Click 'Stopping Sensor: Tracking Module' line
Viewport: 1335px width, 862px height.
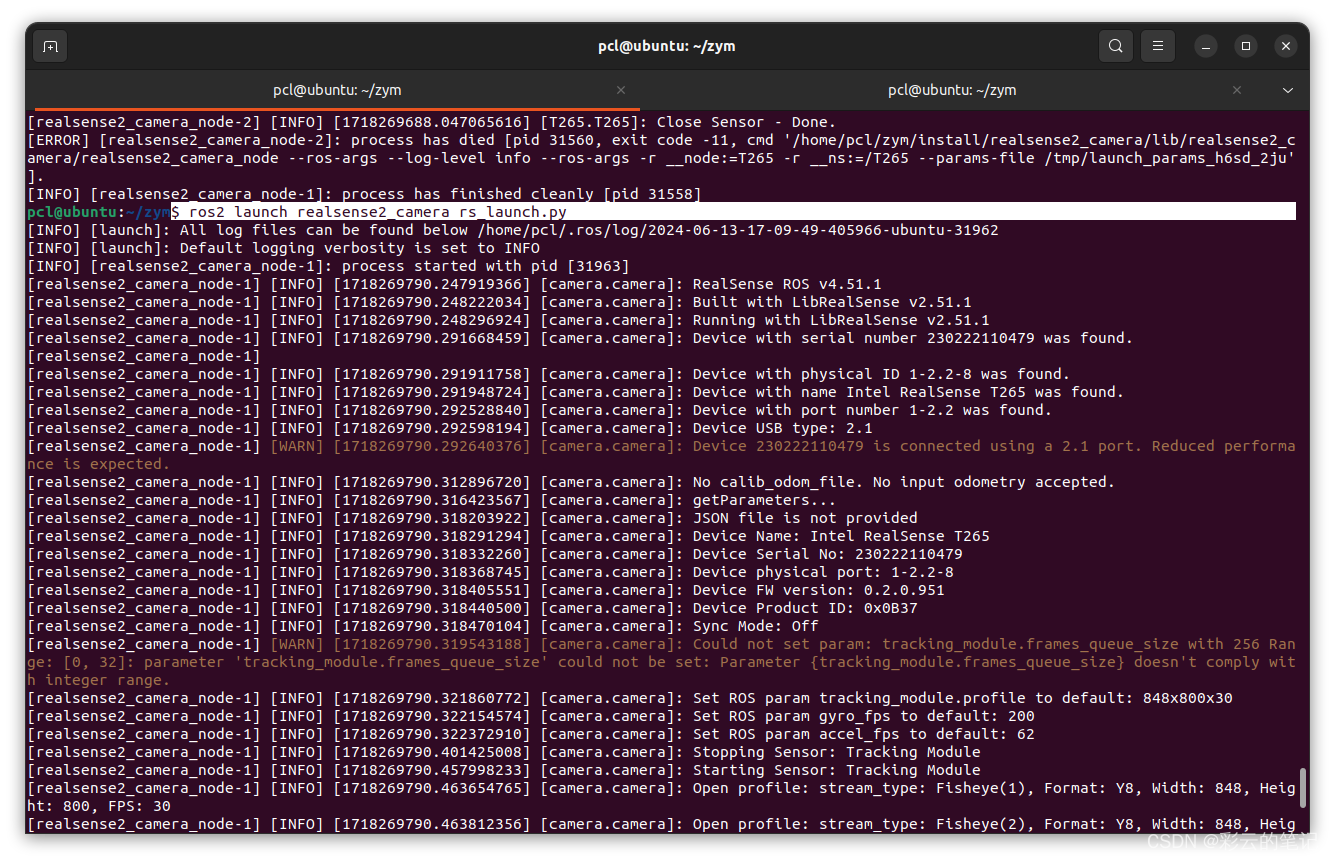point(504,752)
